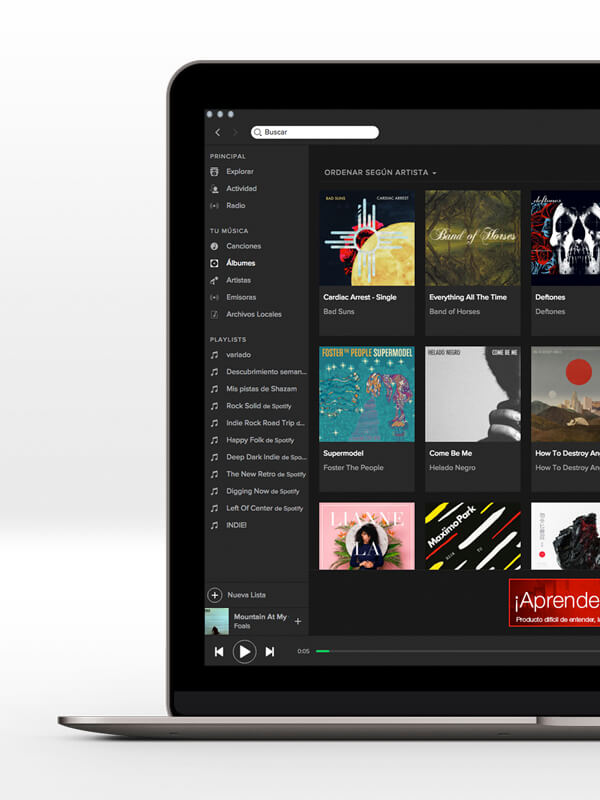600x800 pixels.
Task: Open Happy Folk de Spotify playlist
Action: [260, 440]
